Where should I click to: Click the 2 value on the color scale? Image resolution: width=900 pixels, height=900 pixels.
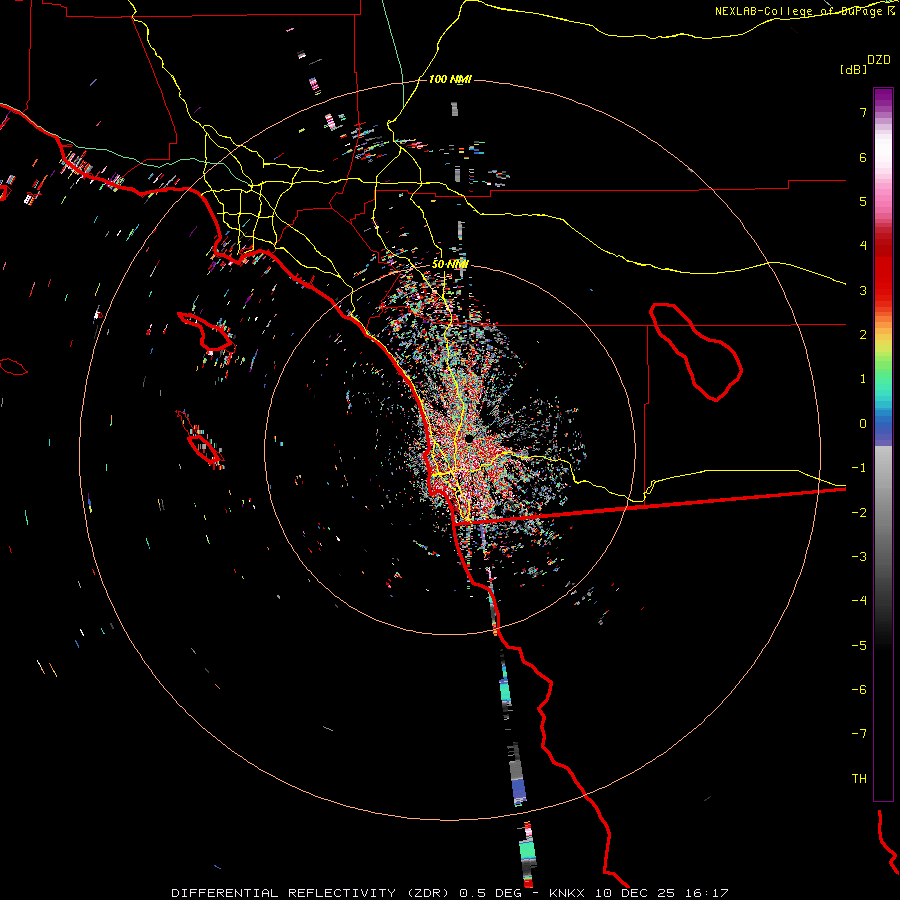point(863,335)
